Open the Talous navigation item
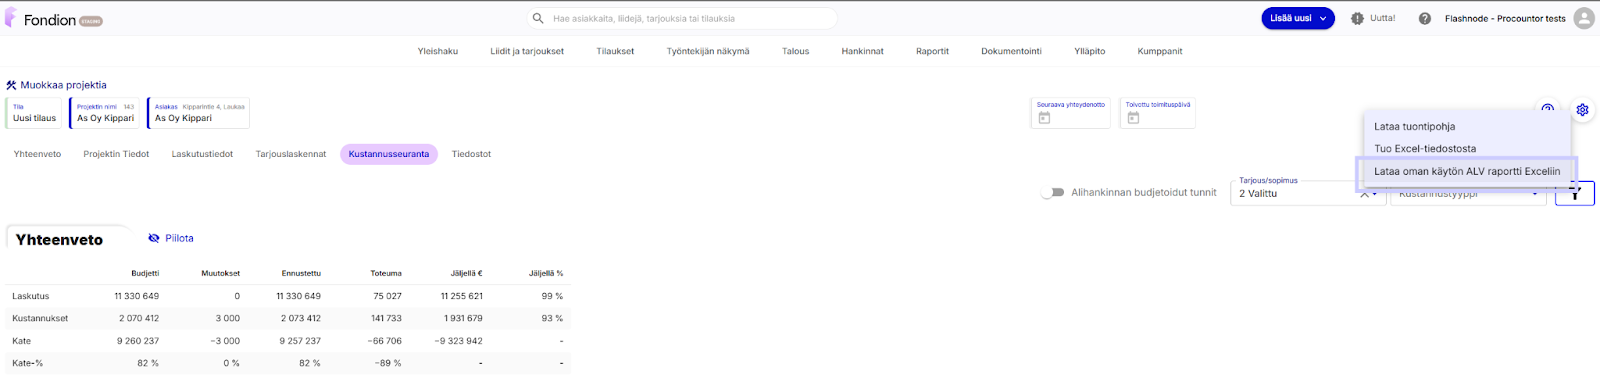 click(796, 51)
